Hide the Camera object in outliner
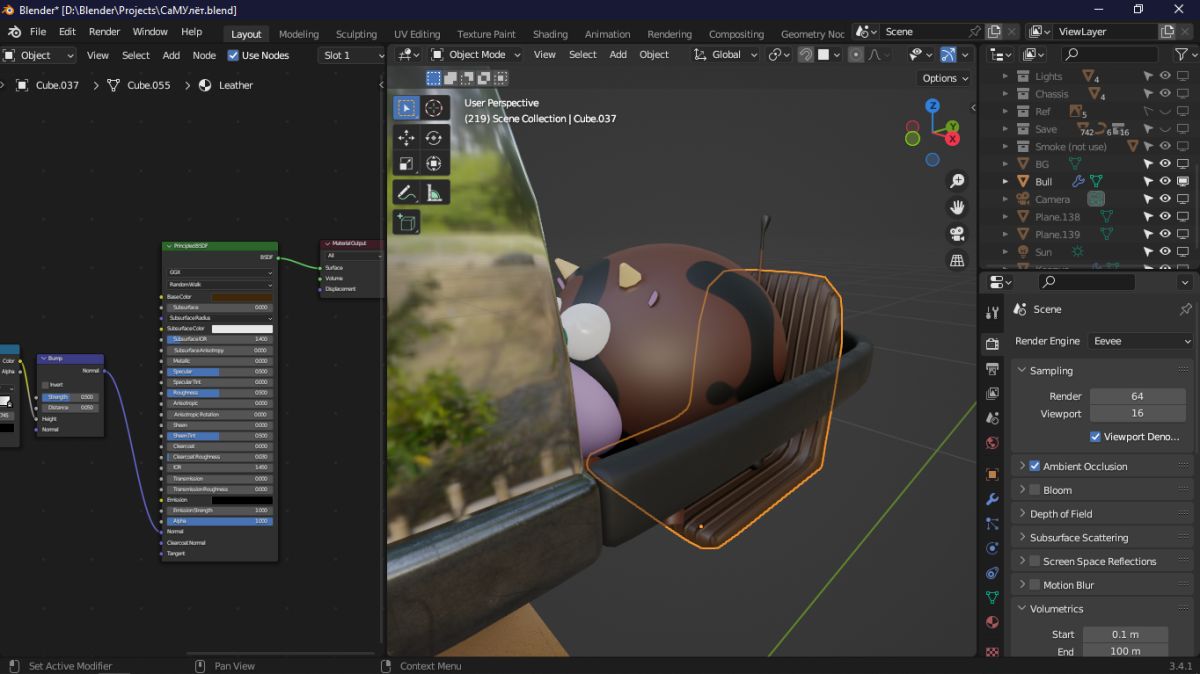The image size is (1200, 674). (x=1165, y=199)
